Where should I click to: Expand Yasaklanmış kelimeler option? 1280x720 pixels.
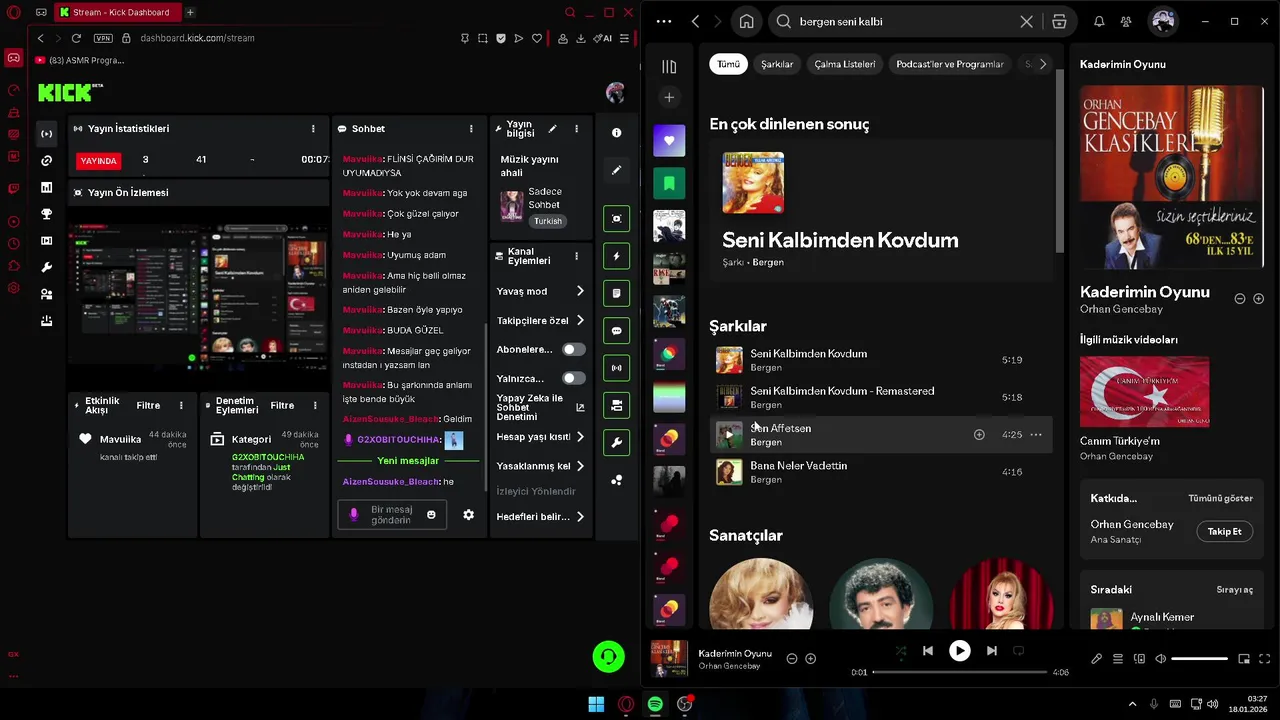tap(540, 466)
